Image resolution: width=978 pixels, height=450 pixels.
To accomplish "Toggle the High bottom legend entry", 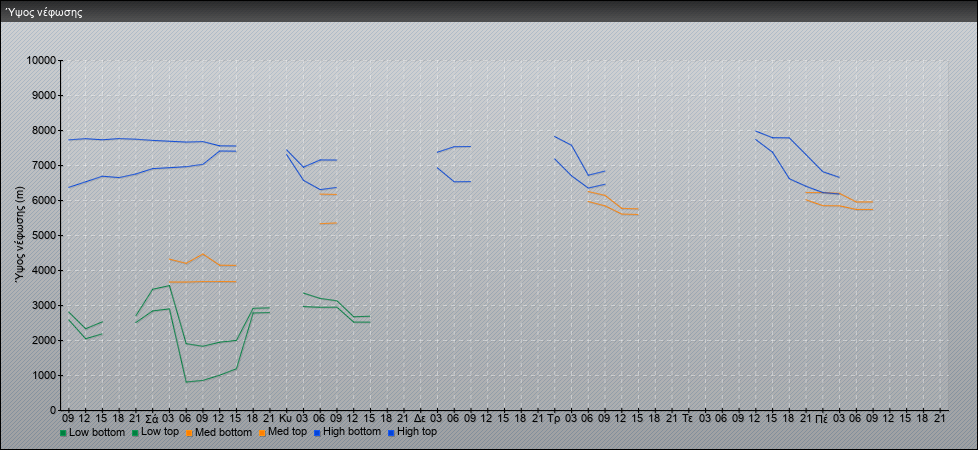I will (349, 432).
